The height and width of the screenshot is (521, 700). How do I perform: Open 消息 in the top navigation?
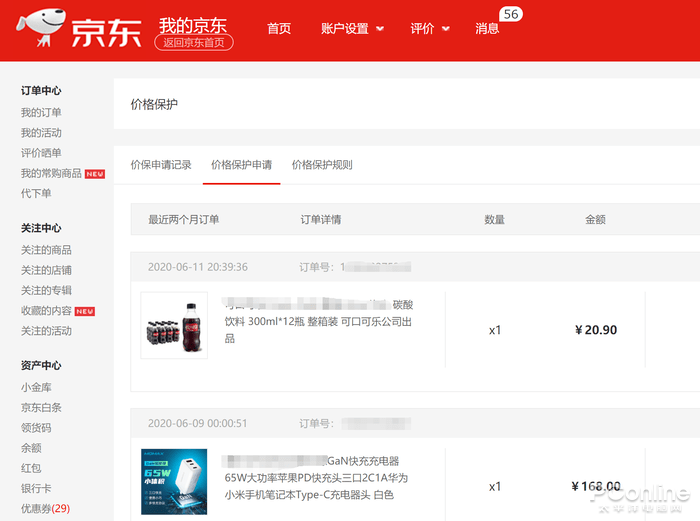click(x=487, y=29)
